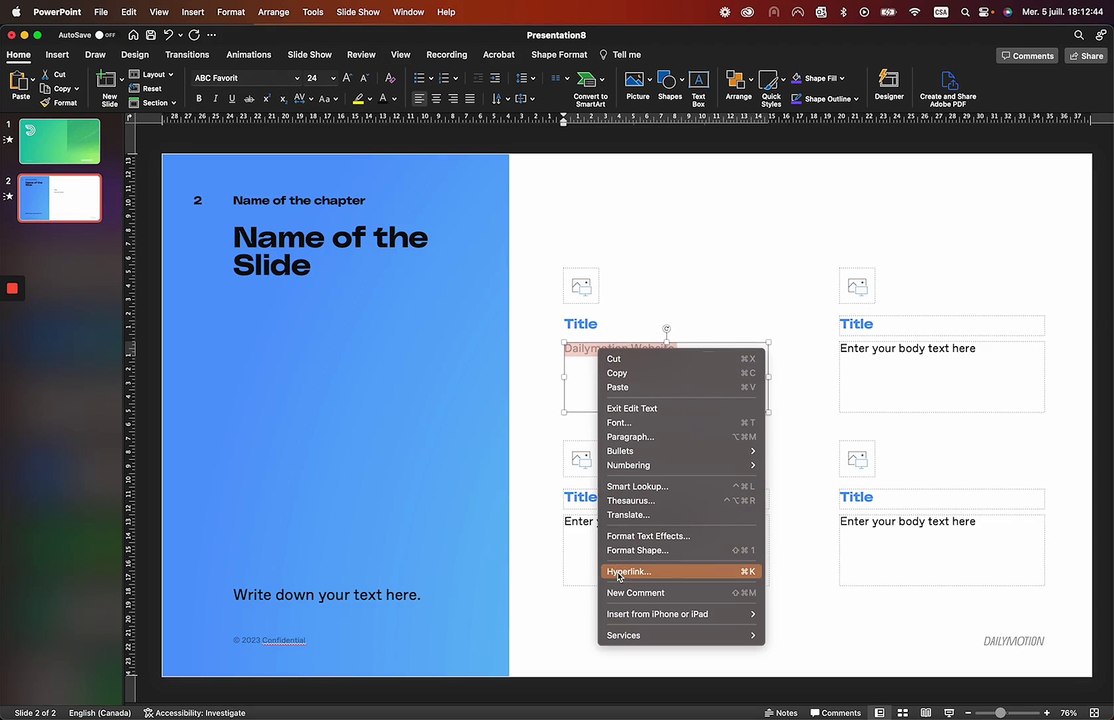Click text highlight color swatch
Viewport: 1114px width, 720px height.
click(358, 99)
